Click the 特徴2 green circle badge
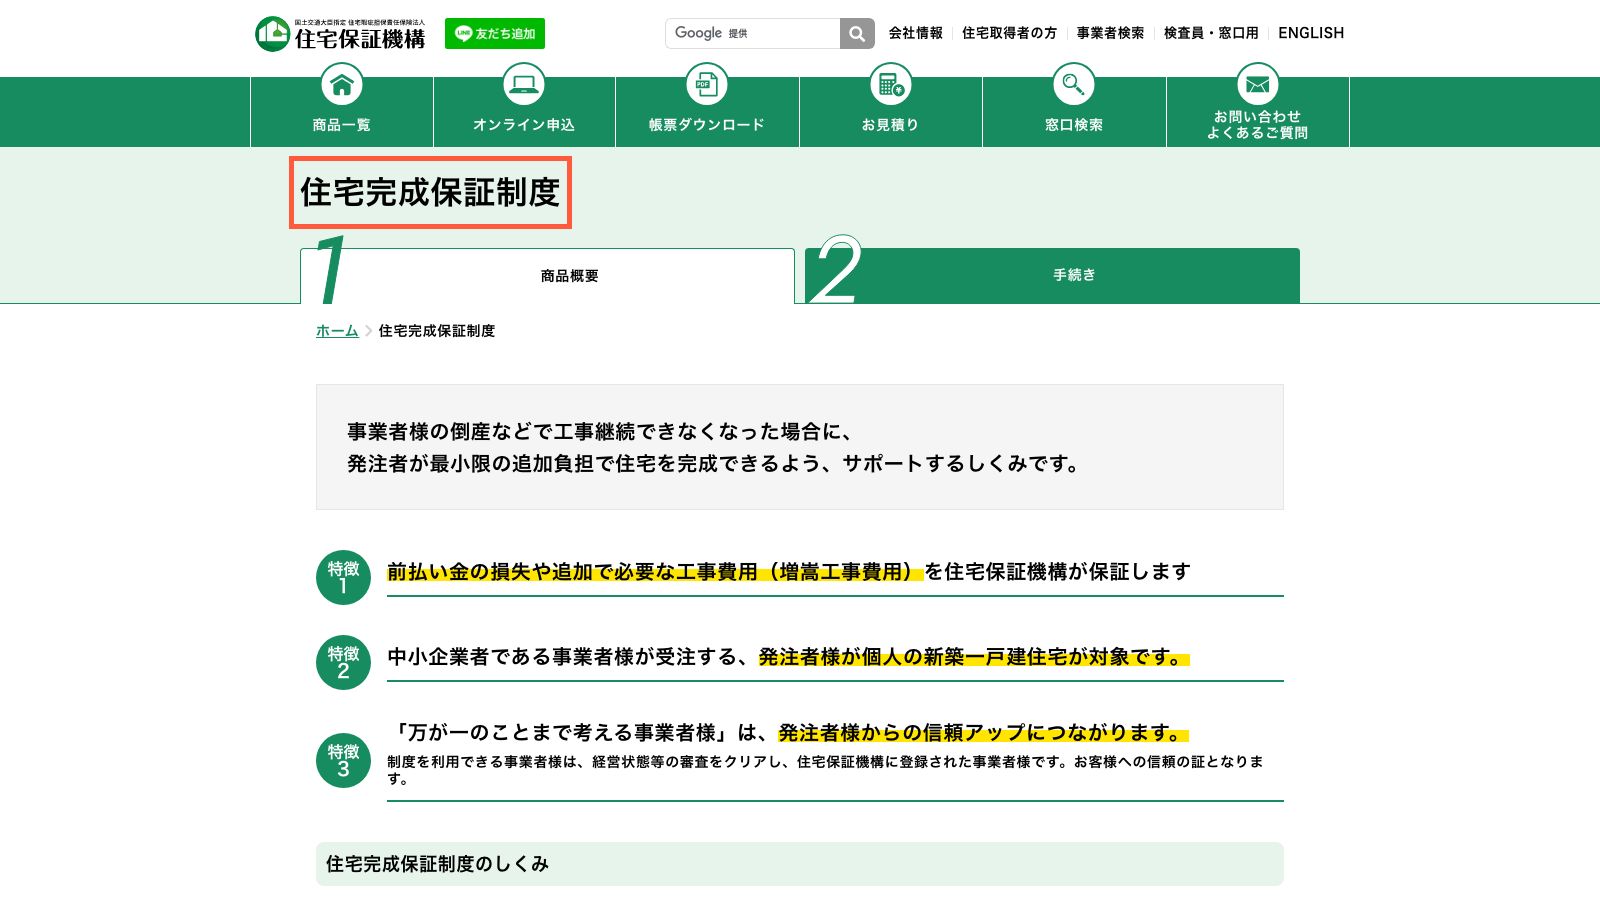 pyautogui.click(x=343, y=662)
